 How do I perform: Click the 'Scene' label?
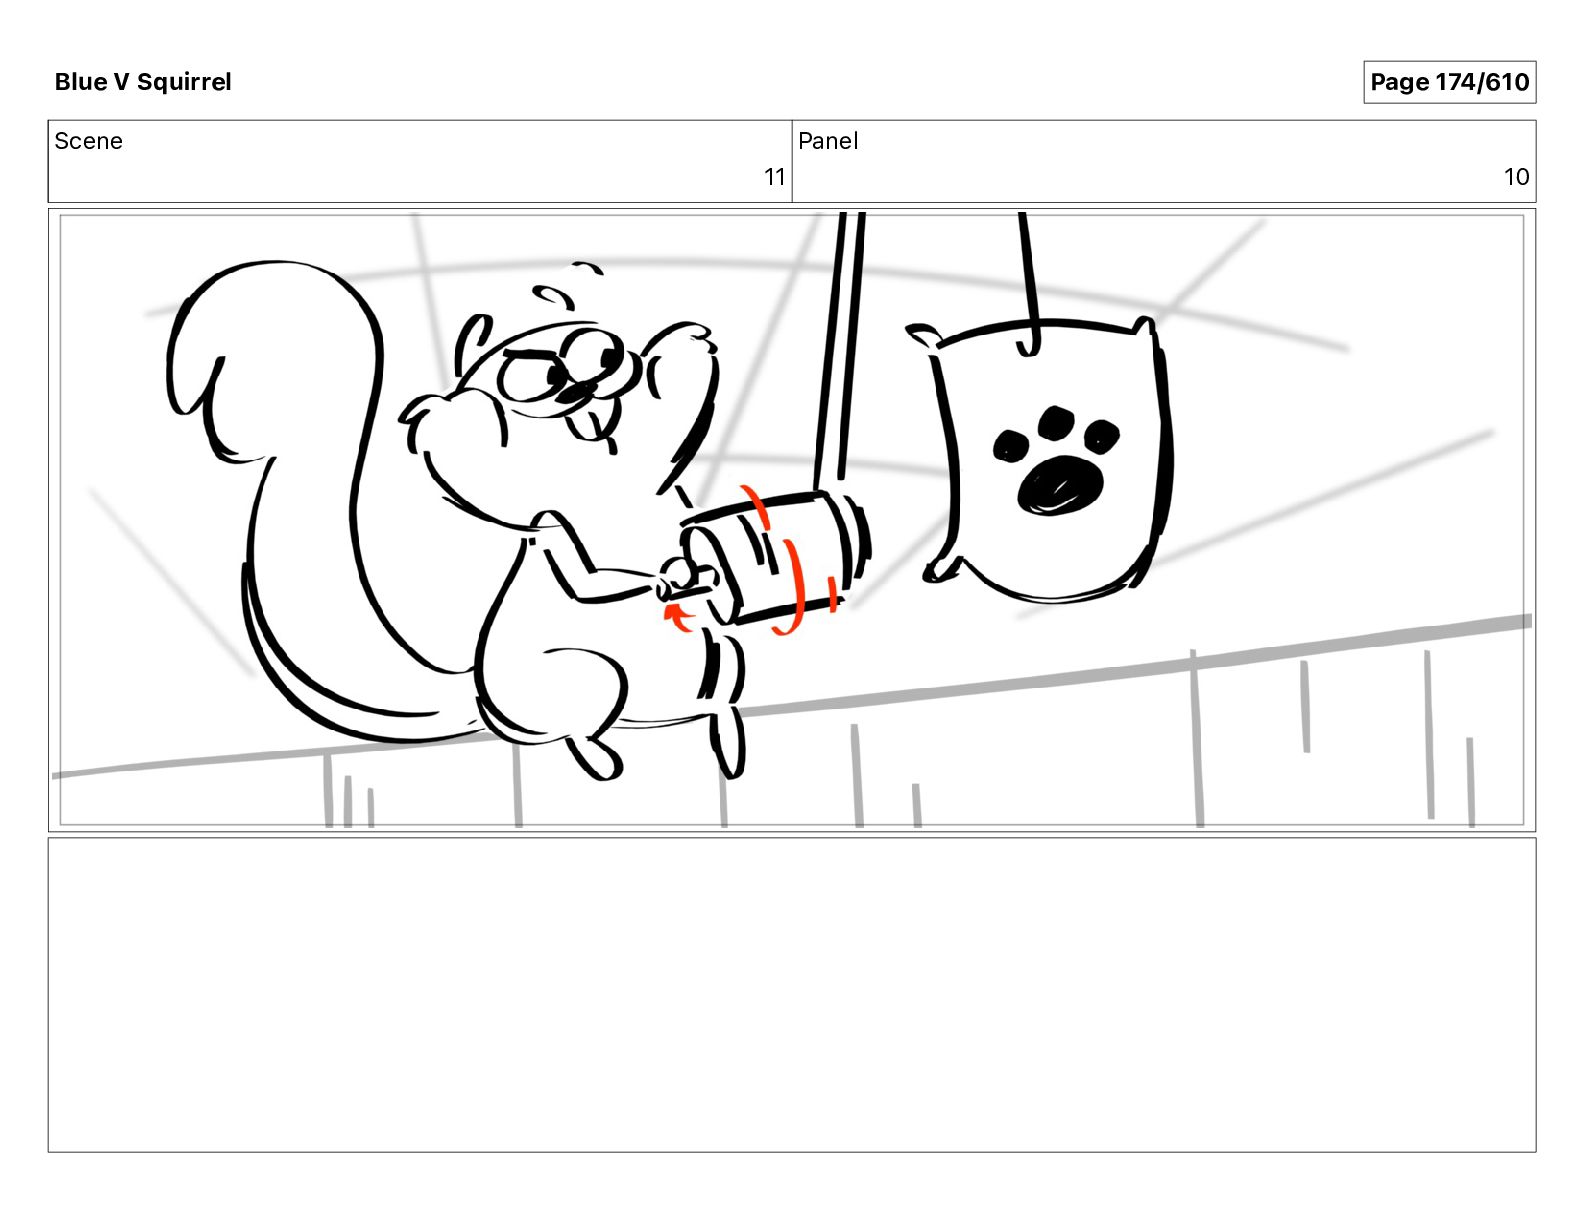click(x=89, y=141)
